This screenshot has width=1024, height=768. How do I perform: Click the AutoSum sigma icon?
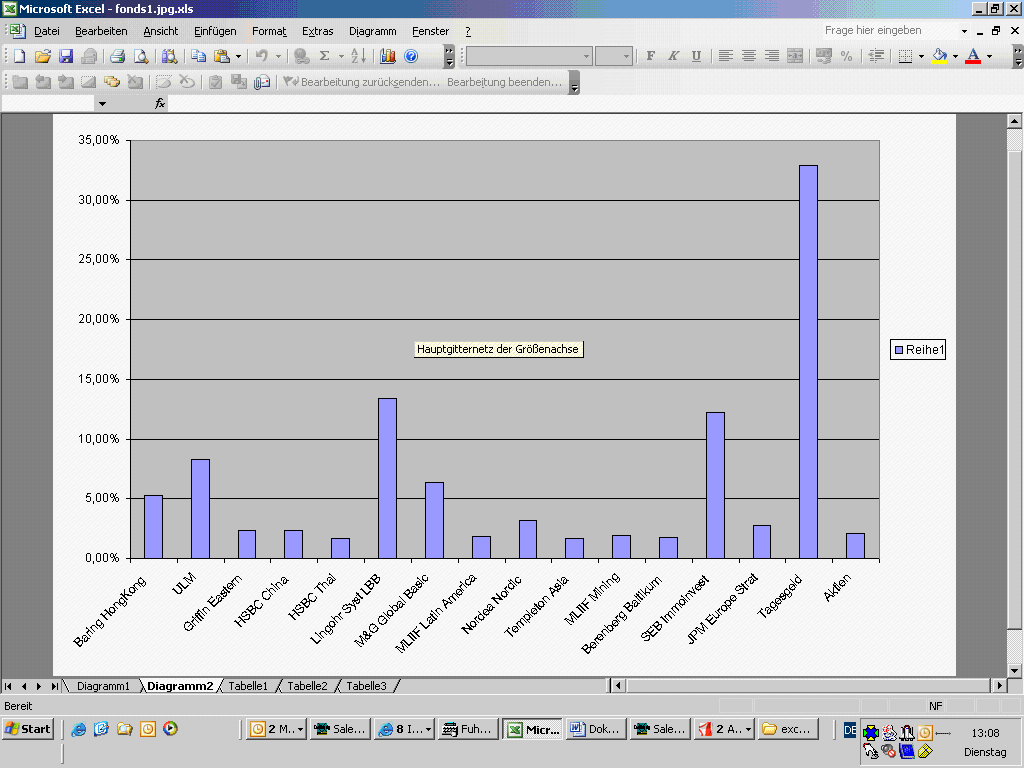325,56
